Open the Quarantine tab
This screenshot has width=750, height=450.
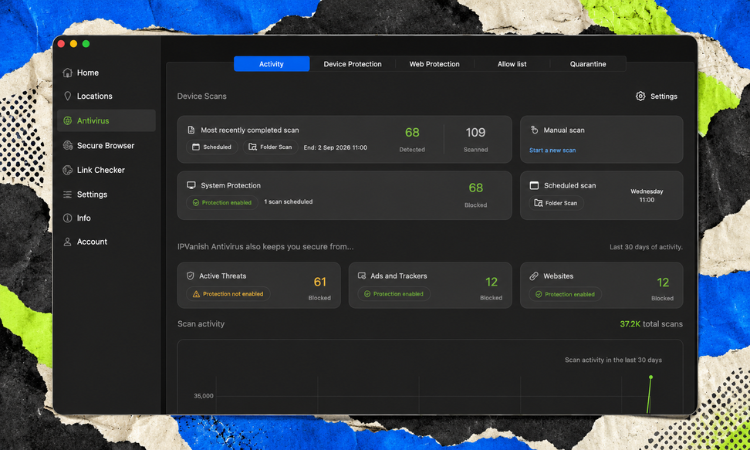(588, 64)
